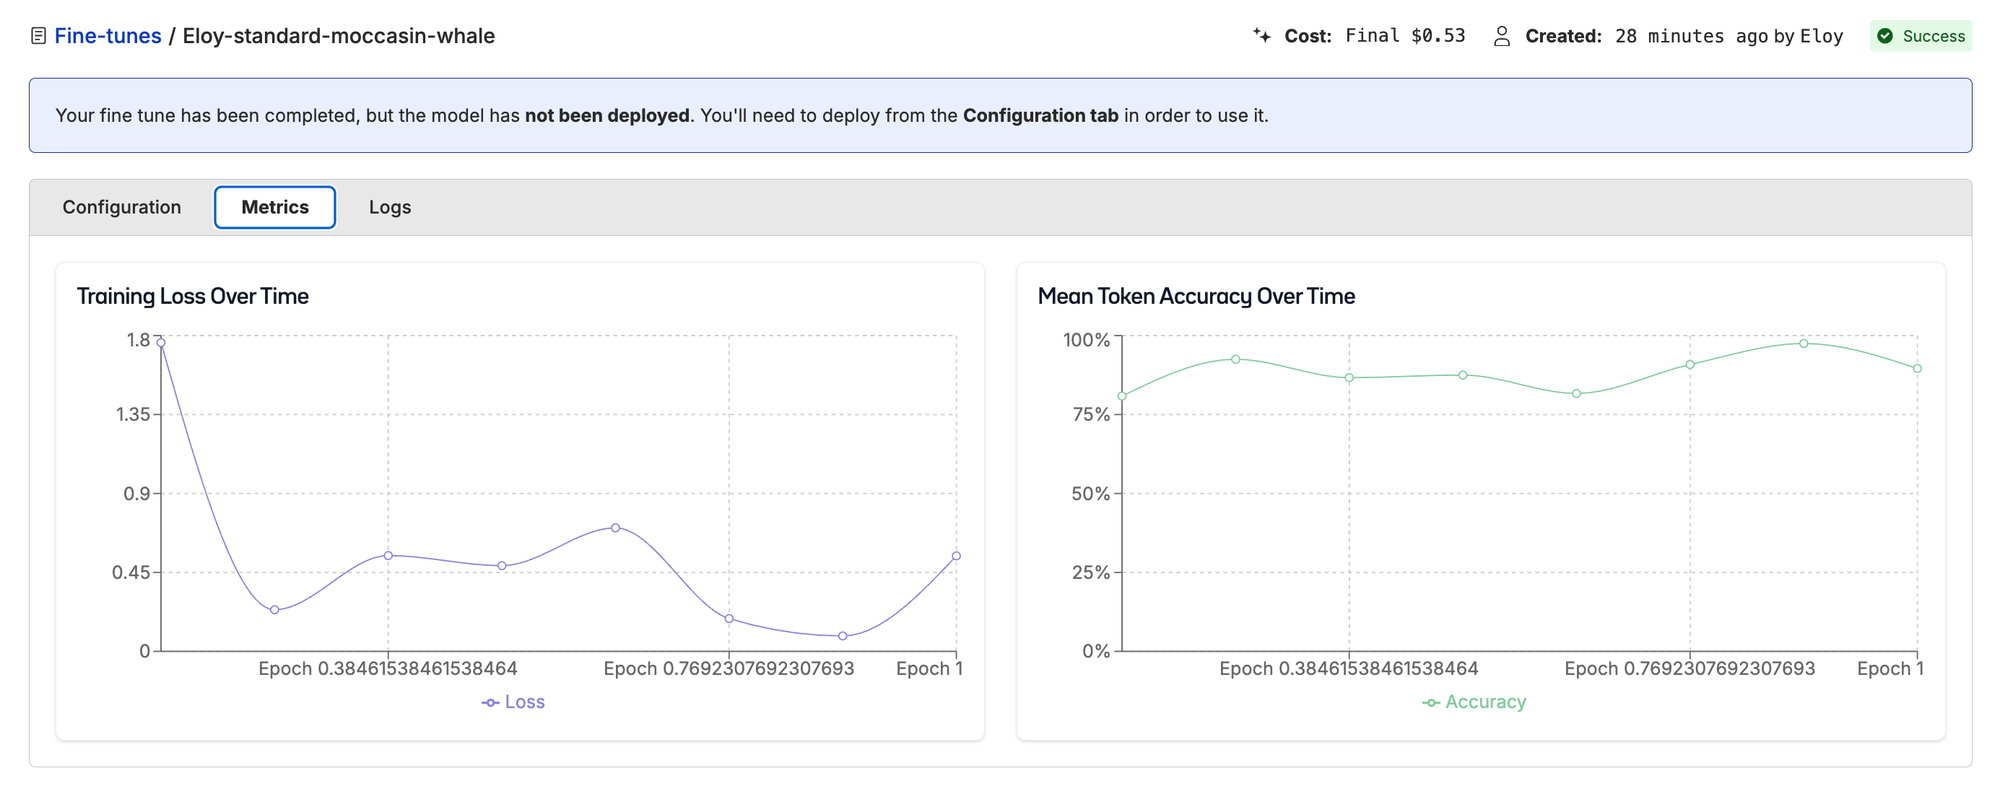Click the purple Loss legend marker

click(x=490, y=703)
